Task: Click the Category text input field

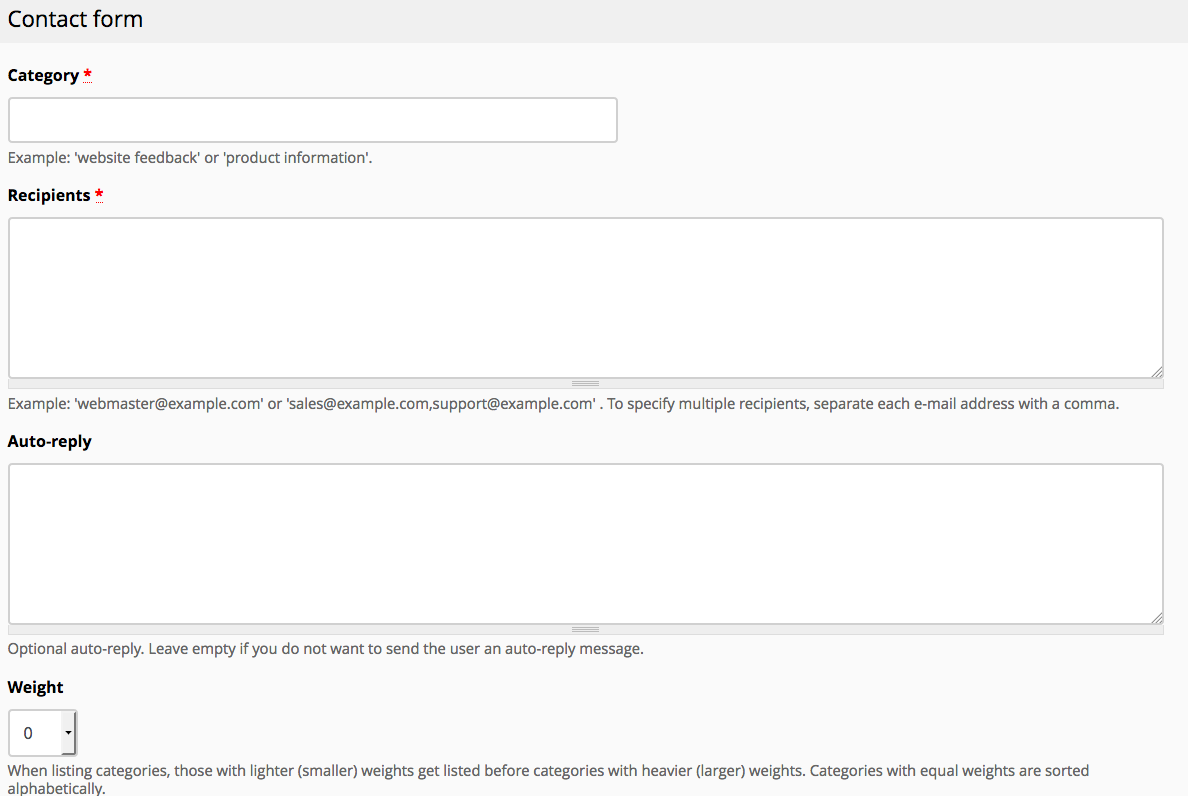Action: [x=313, y=120]
